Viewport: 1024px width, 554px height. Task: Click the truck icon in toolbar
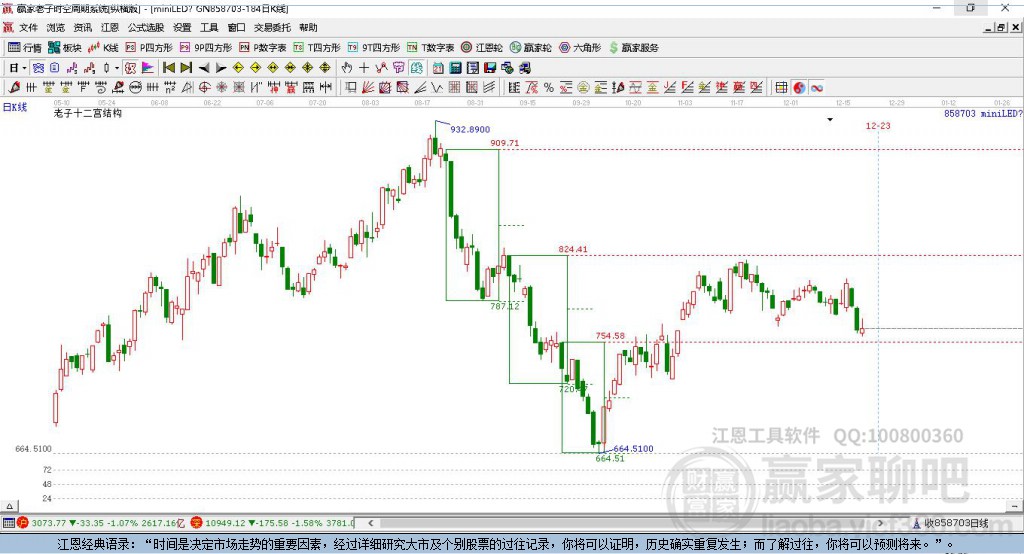525,68
